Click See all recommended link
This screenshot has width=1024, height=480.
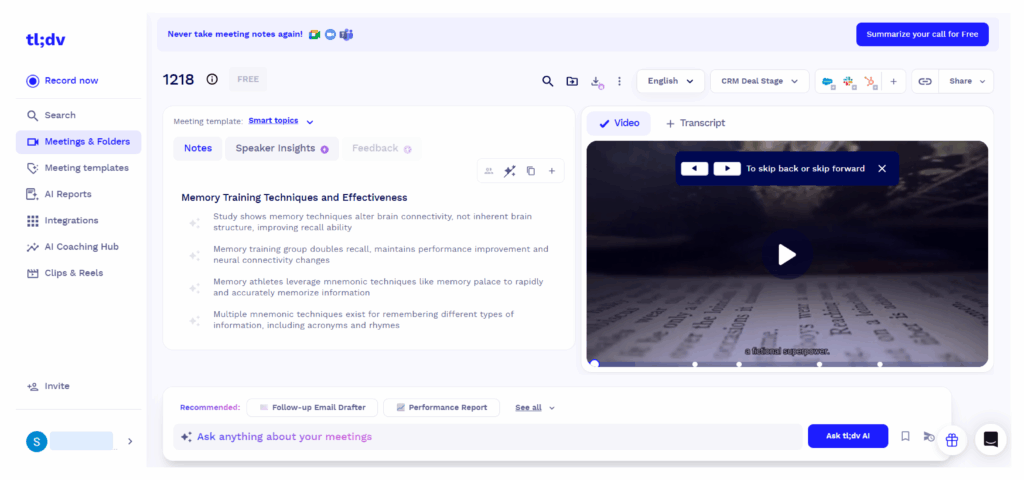[x=528, y=408]
